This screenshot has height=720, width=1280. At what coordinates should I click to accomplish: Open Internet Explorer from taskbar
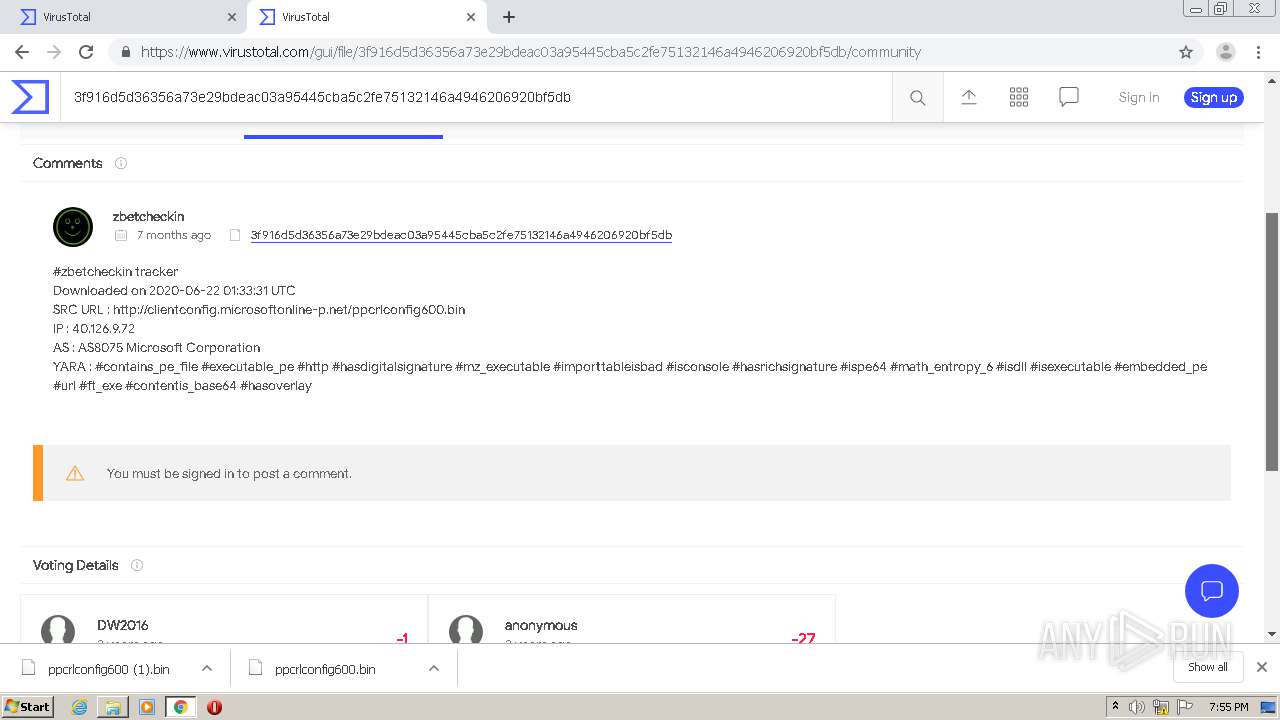[79, 707]
